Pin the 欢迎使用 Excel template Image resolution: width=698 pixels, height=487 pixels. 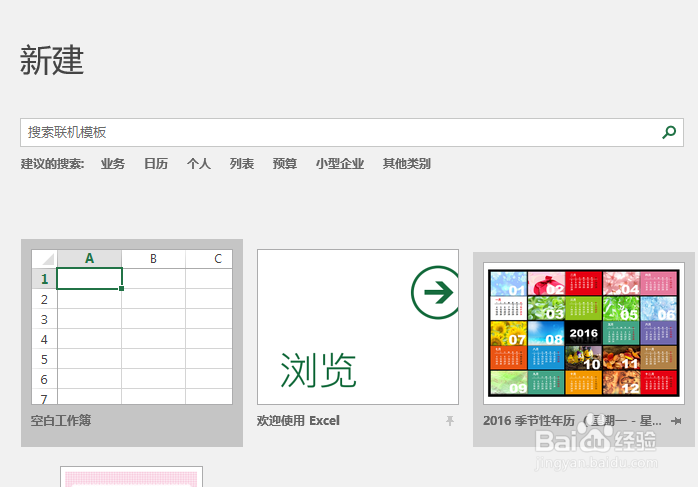450,421
